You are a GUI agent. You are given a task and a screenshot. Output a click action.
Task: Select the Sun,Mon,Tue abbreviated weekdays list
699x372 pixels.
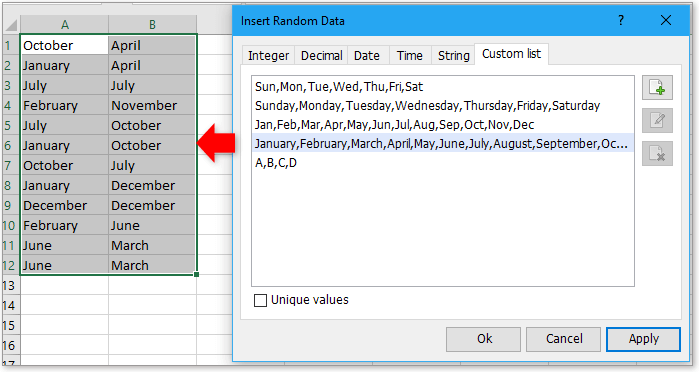(442, 87)
